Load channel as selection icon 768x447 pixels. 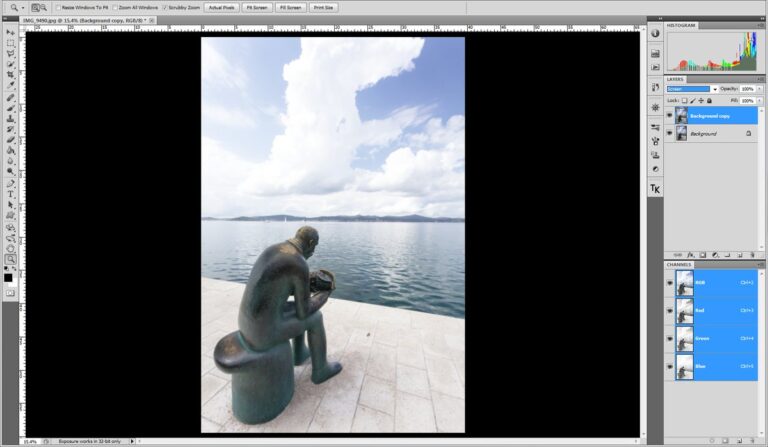click(x=712, y=441)
